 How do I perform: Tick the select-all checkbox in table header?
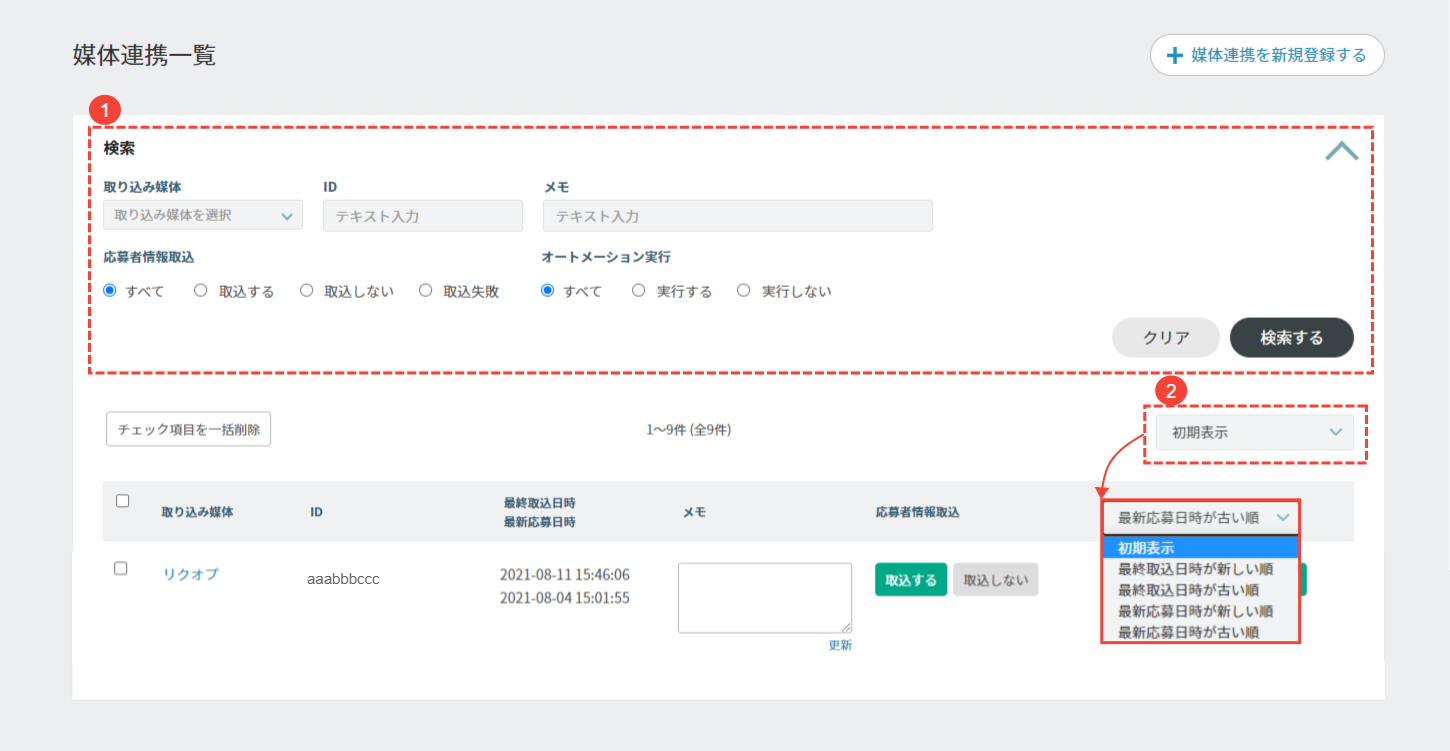(x=123, y=501)
